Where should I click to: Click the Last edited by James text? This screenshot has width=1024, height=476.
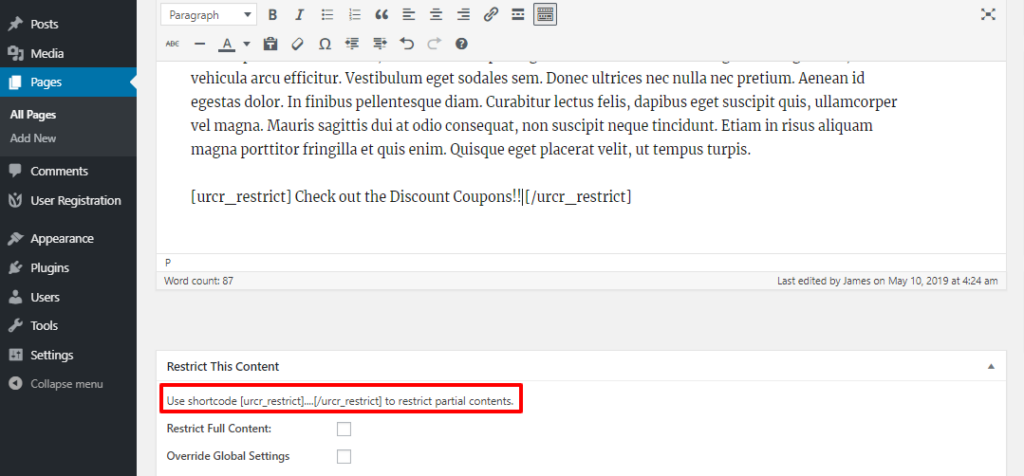[887, 281]
